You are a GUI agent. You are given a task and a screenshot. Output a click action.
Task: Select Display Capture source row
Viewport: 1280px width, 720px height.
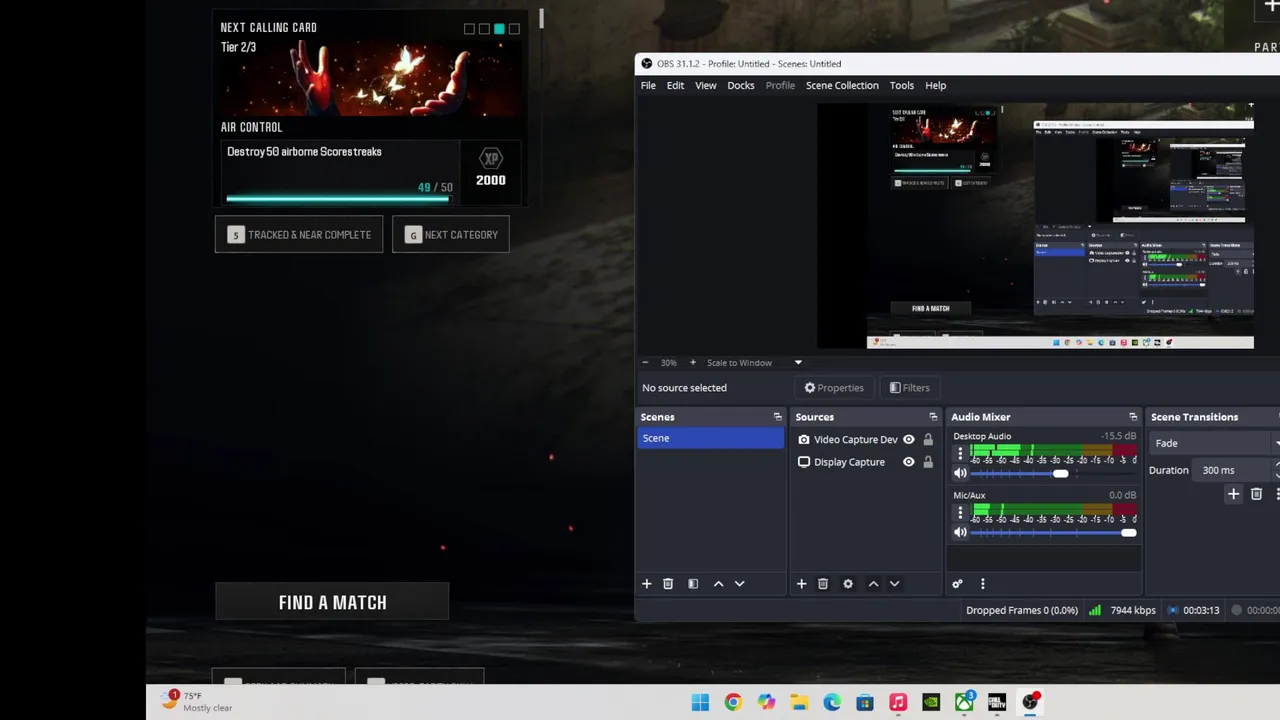866,462
